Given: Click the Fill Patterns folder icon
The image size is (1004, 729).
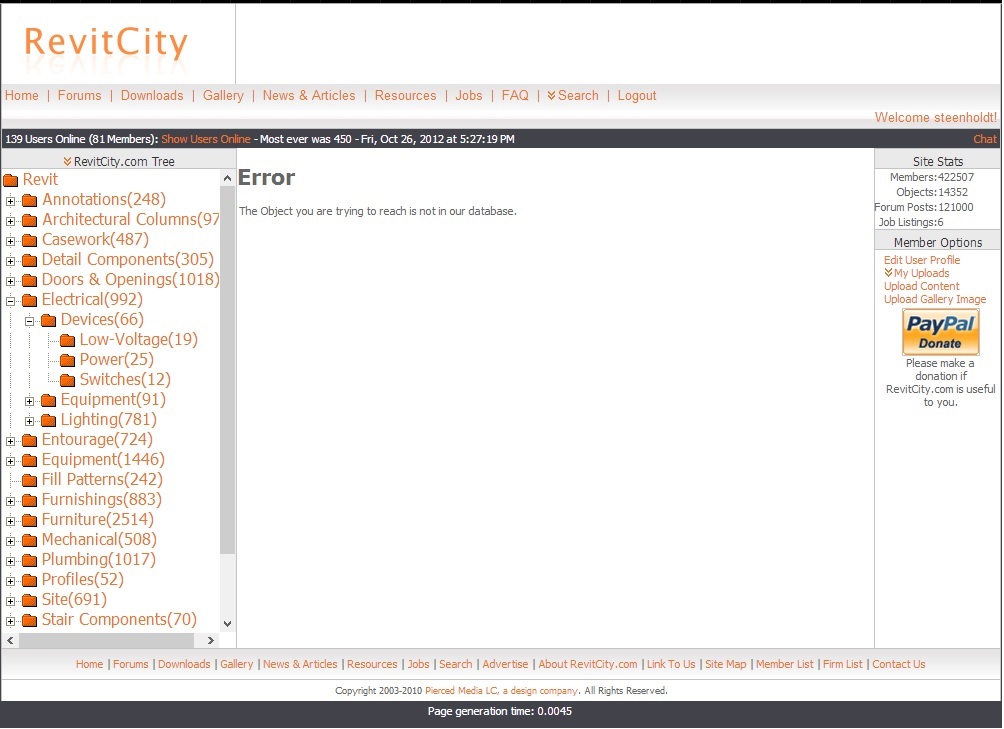Looking at the screenshot, I should coord(29,480).
